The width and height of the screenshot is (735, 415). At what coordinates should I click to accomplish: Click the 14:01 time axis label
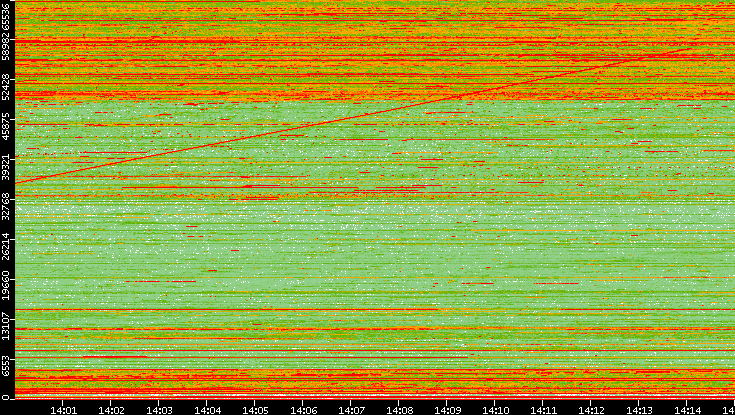(63, 410)
